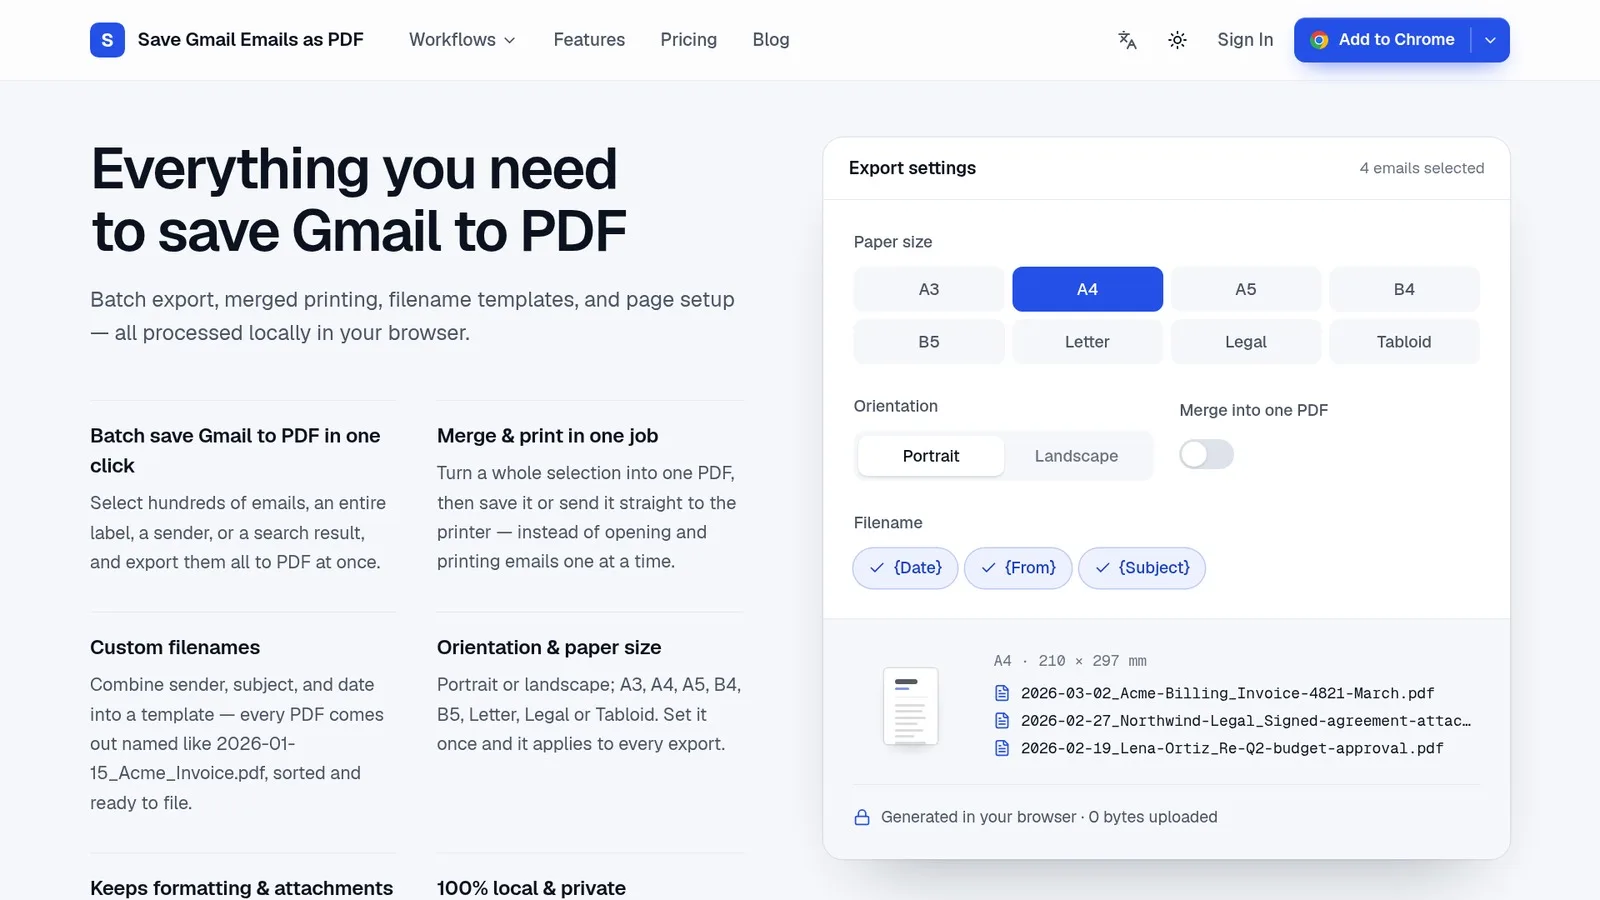Choose B4 paper size
This screenshot has width=1600, height=900.
pyautogui.click(x=1404, y=289)
